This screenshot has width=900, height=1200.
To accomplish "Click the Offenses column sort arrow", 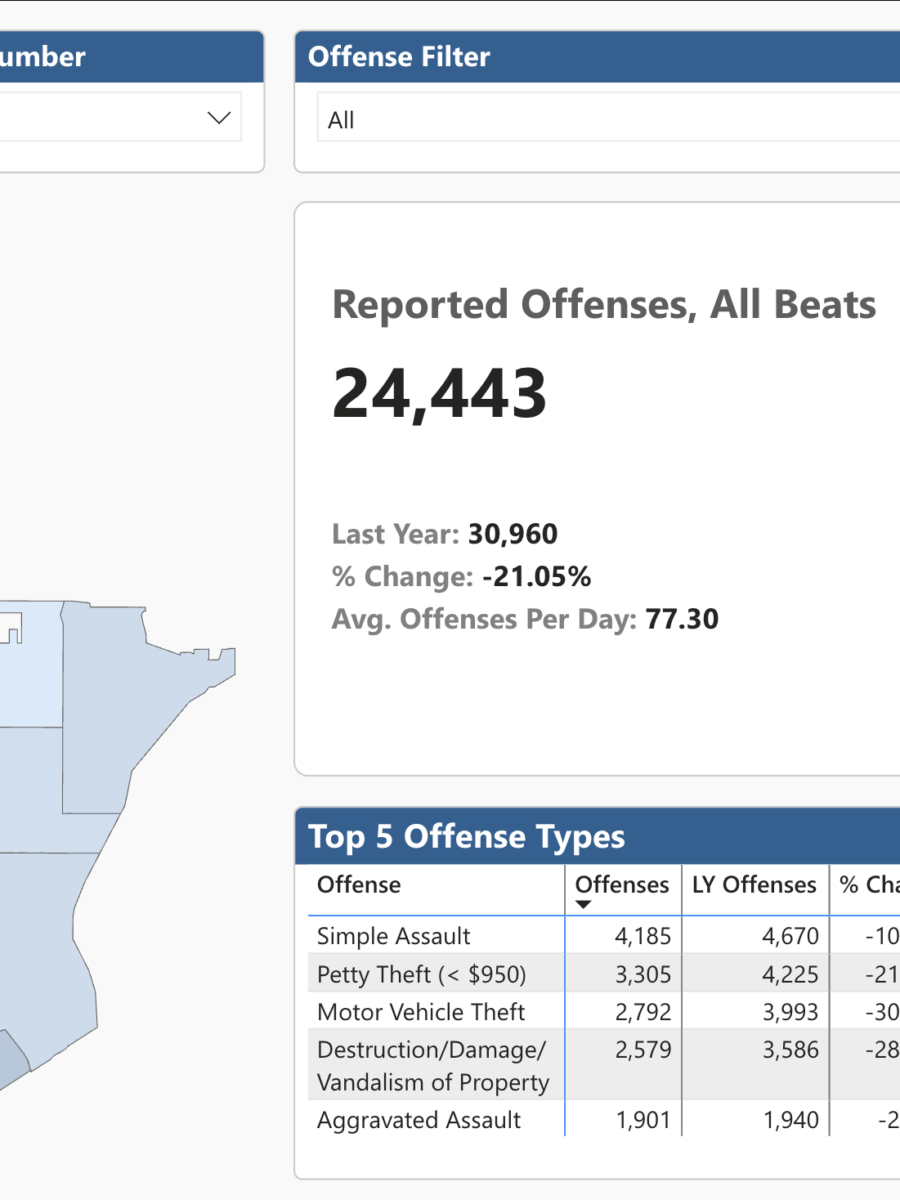I will pyautogui.click(x=584, y=903).
